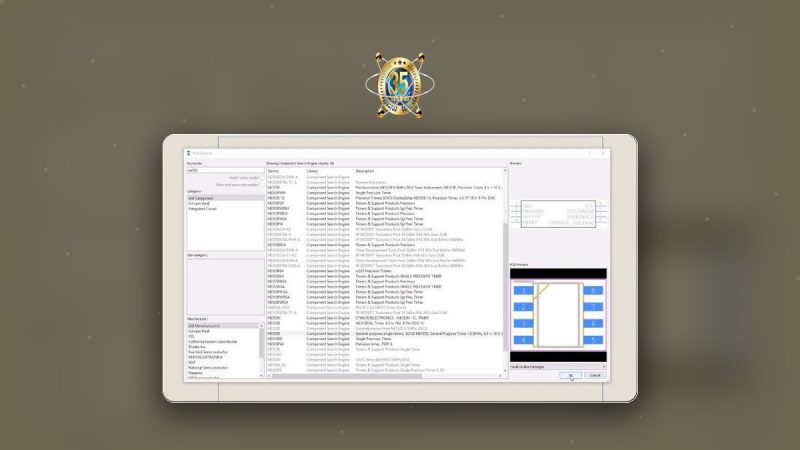
Task: Select Integrated Circuit in the Category list
Action: pyautogui.click(x=203, y=209)
